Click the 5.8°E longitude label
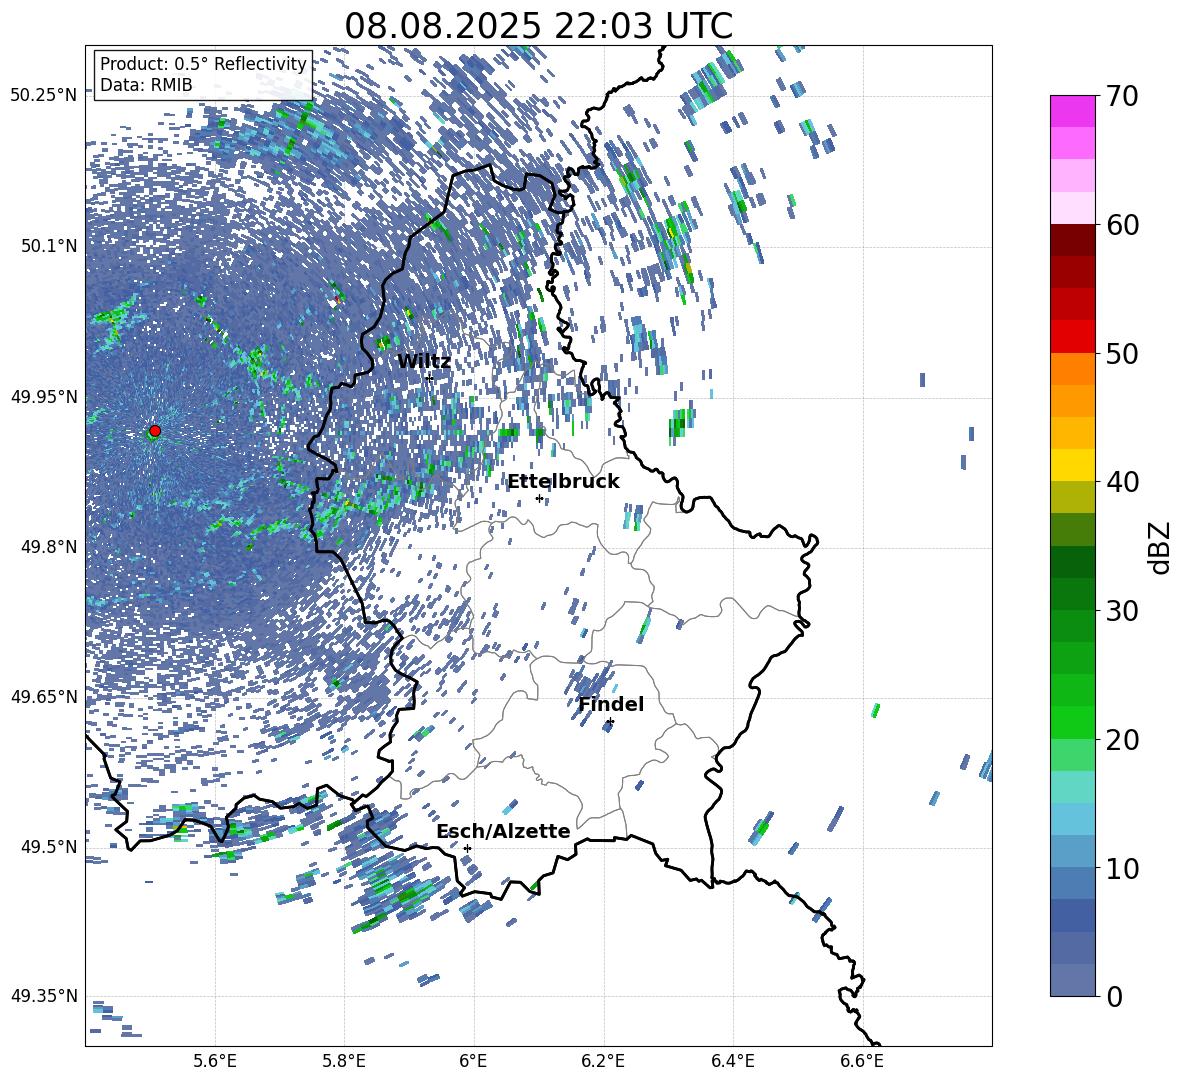Viewport: 1184px width, 1081px height. [x=344, y=1061]
